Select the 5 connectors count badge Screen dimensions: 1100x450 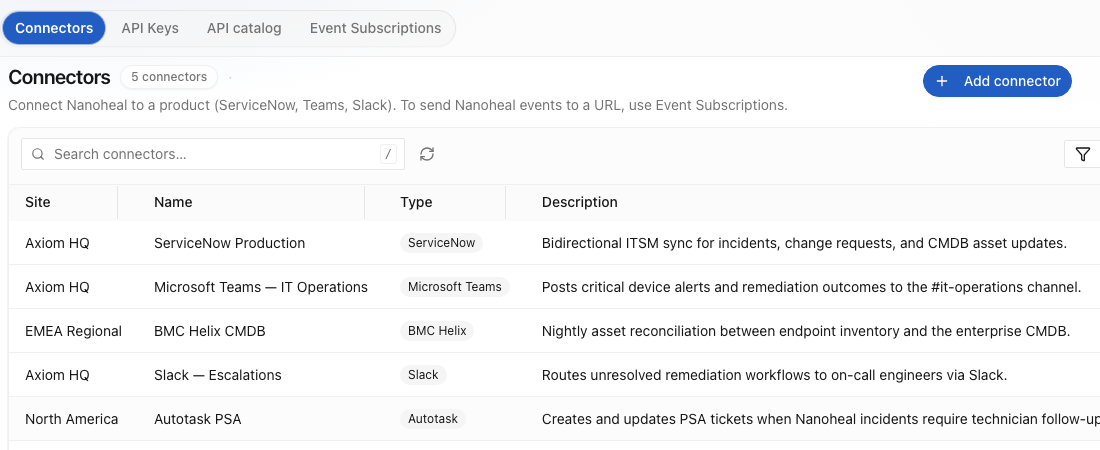[169, 77]
